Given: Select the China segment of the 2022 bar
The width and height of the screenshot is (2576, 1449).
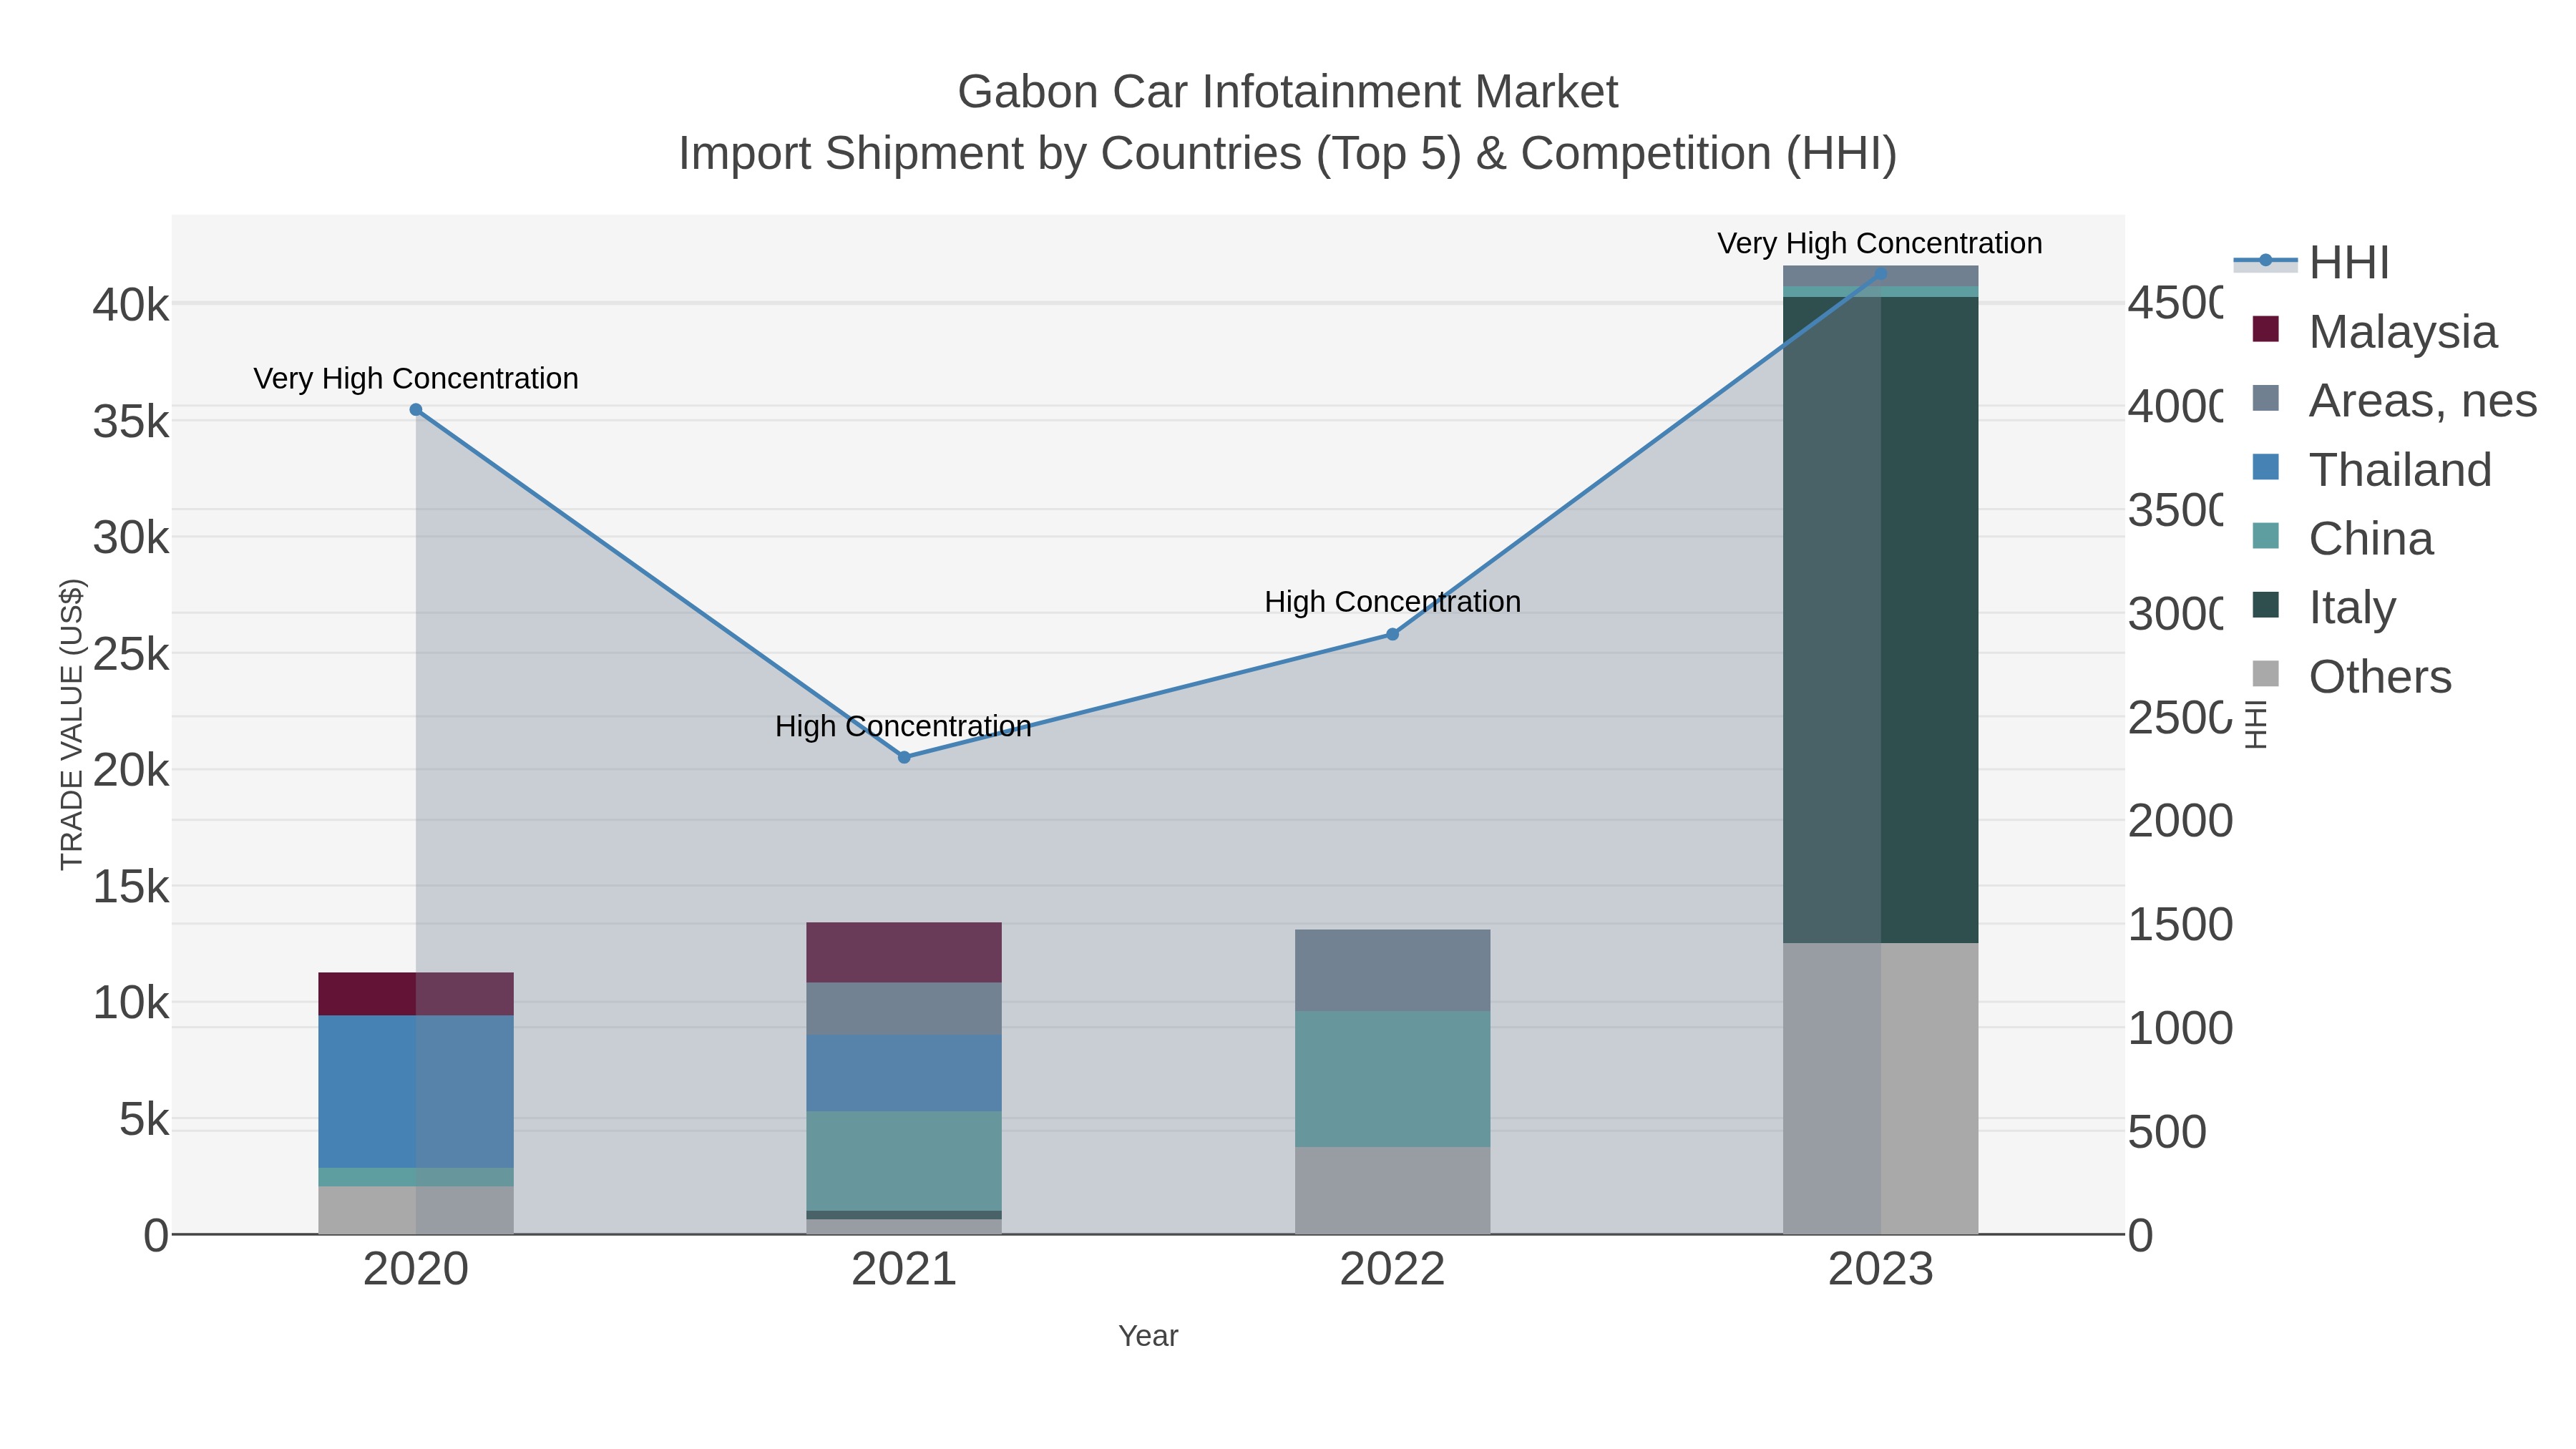Looking at the screenshot, I should pyautogui.click(x=1392, y=1079).
